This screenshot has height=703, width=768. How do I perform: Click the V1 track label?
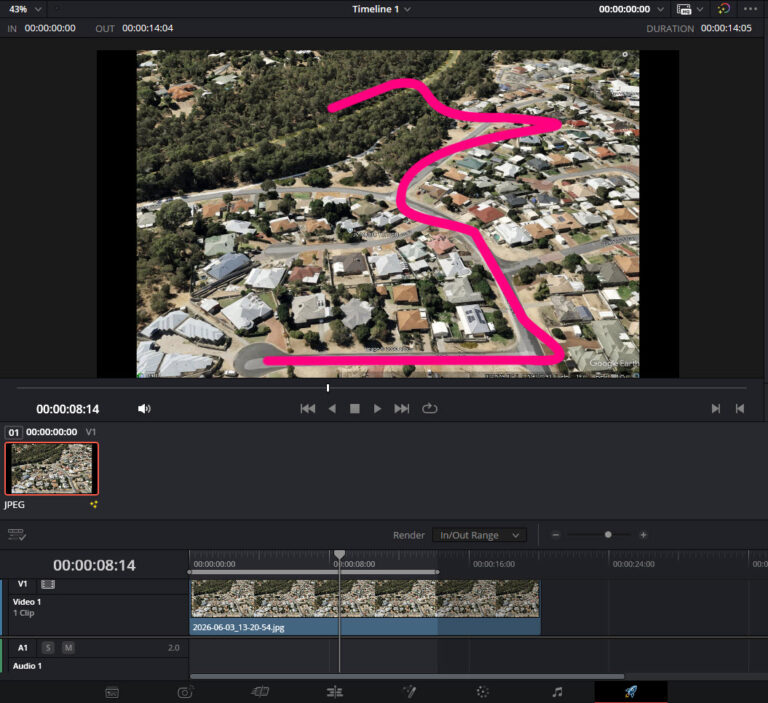pos(23,584)
